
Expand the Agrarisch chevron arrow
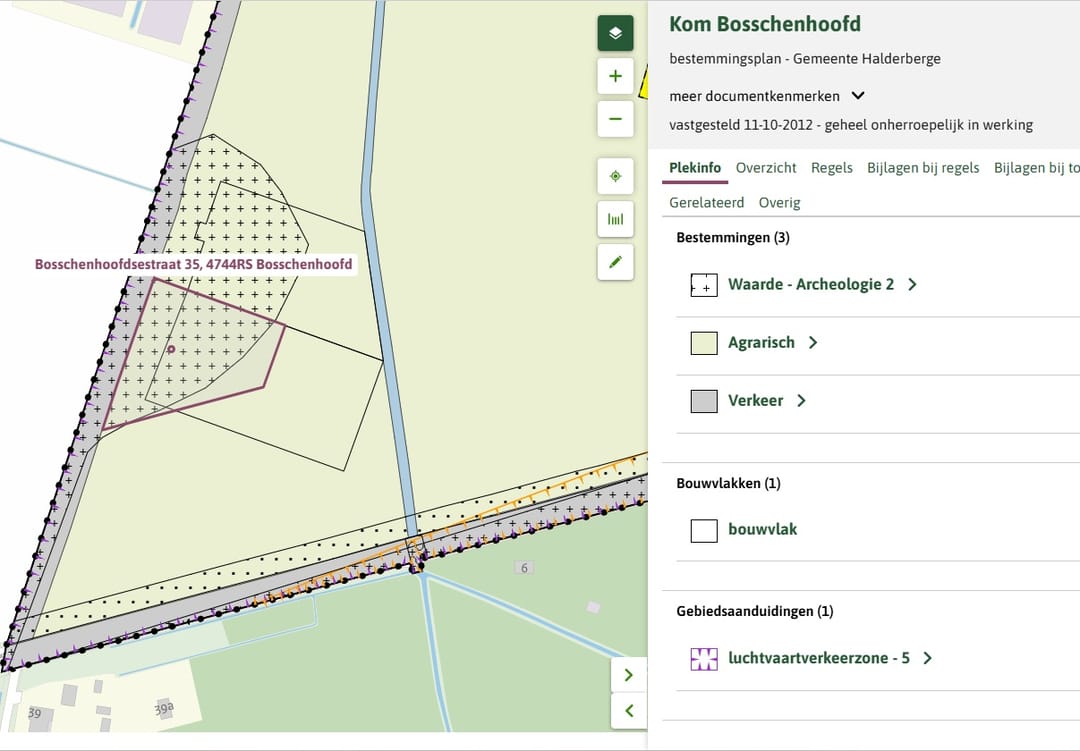813,343
